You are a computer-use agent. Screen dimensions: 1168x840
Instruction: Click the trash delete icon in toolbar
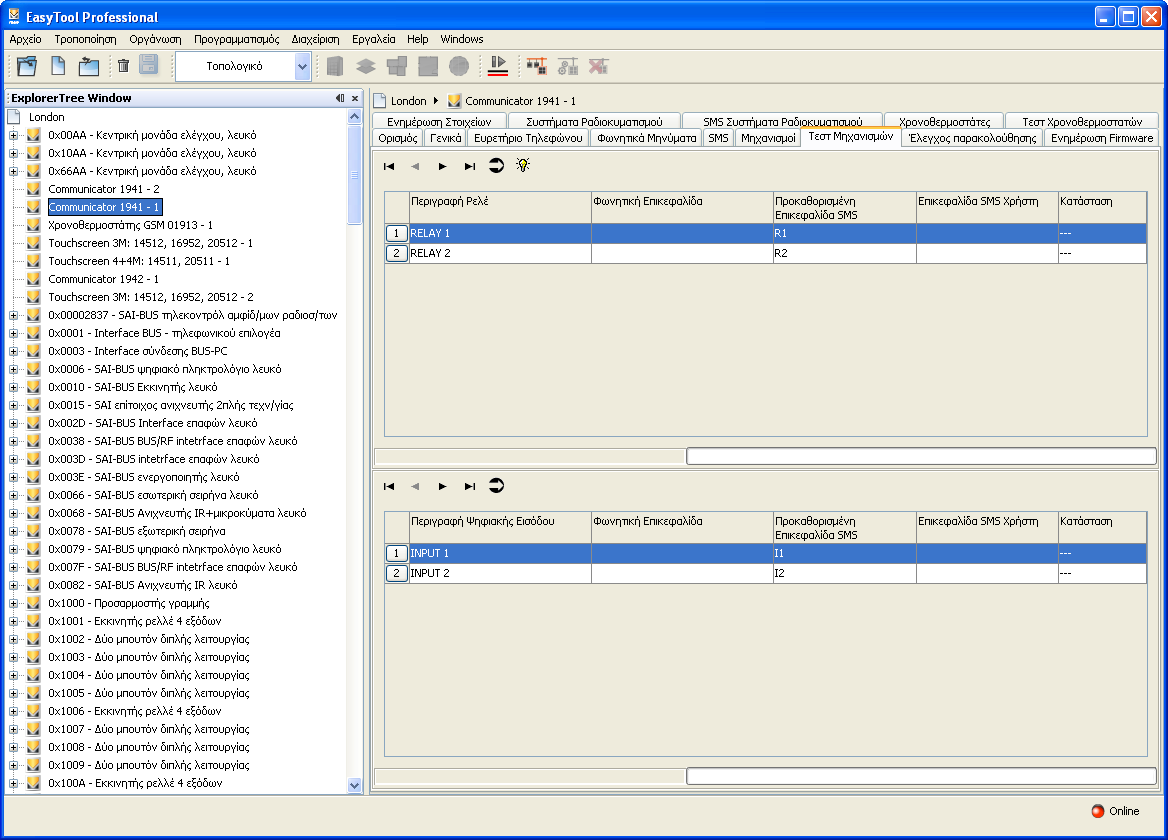pos(124,66)
